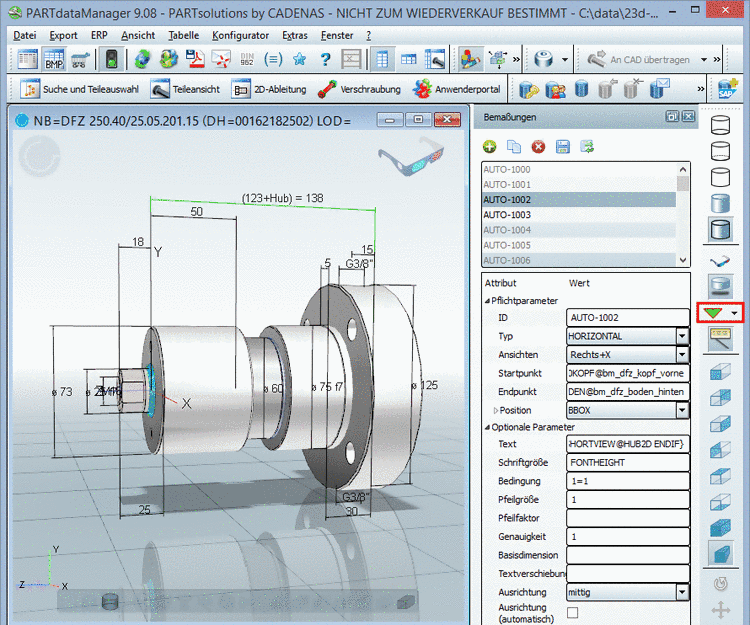Image resolution: width=750 pixels, height=625 pixels.
Task: Open the Typ HORIZONTAL dropdown
Action: tap(682, 336)
